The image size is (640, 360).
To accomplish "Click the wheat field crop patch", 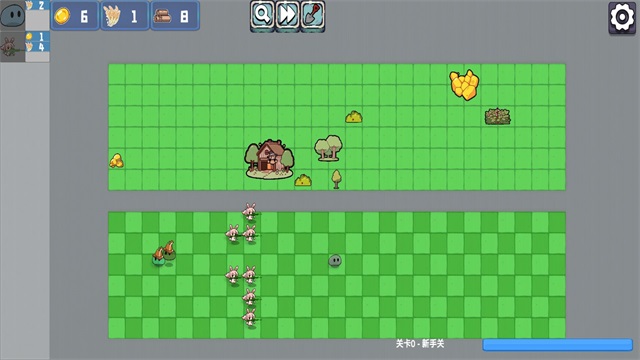I will [x=498, y=117].
